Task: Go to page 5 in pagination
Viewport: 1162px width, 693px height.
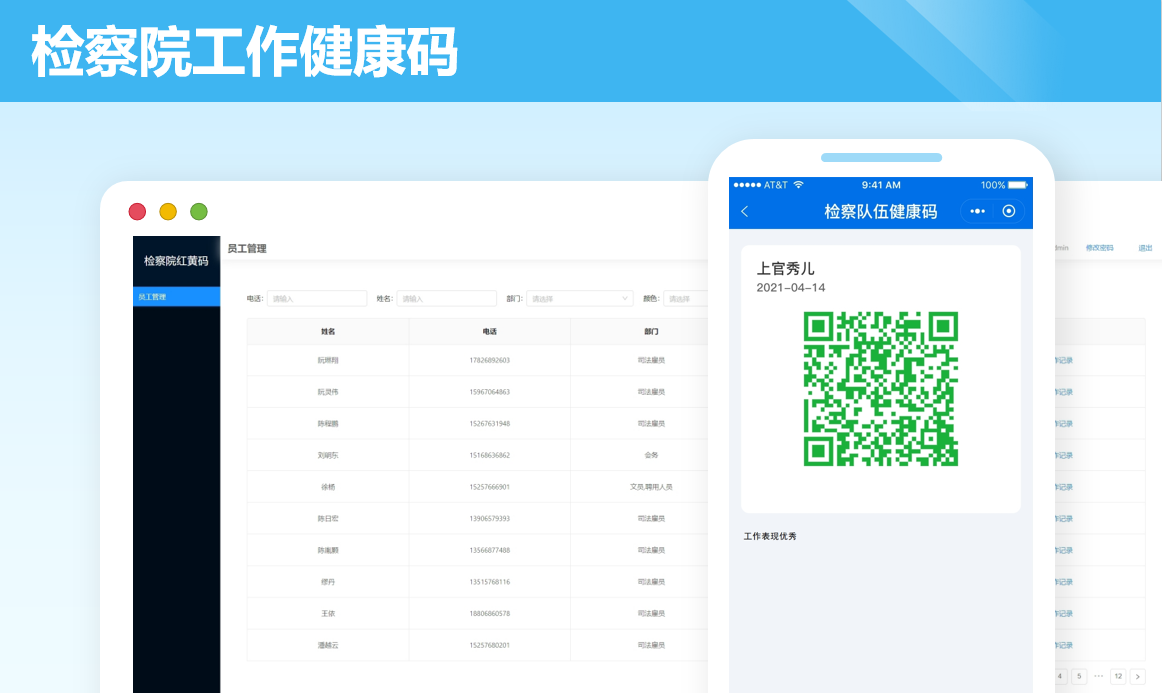Action: 1079,676
